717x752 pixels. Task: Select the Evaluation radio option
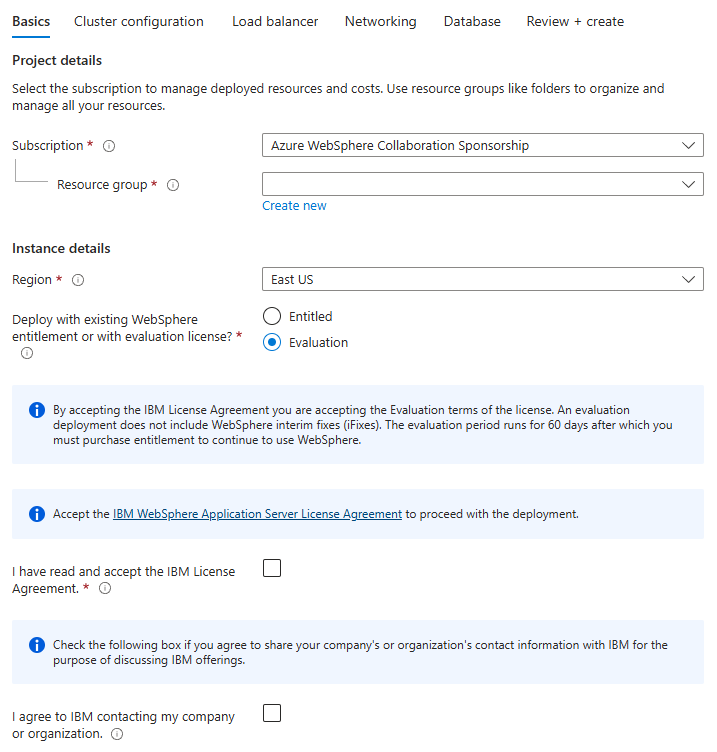click(272, 342)
